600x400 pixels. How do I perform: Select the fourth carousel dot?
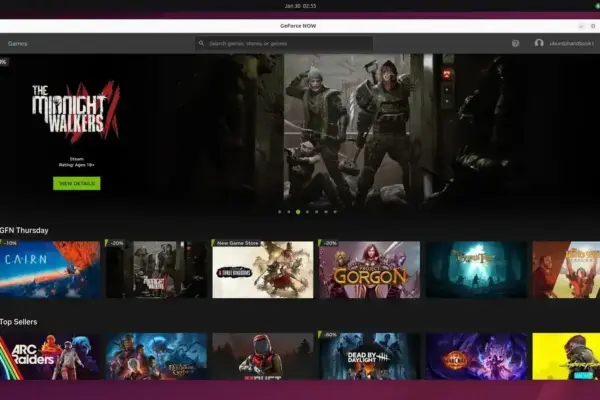307,212
